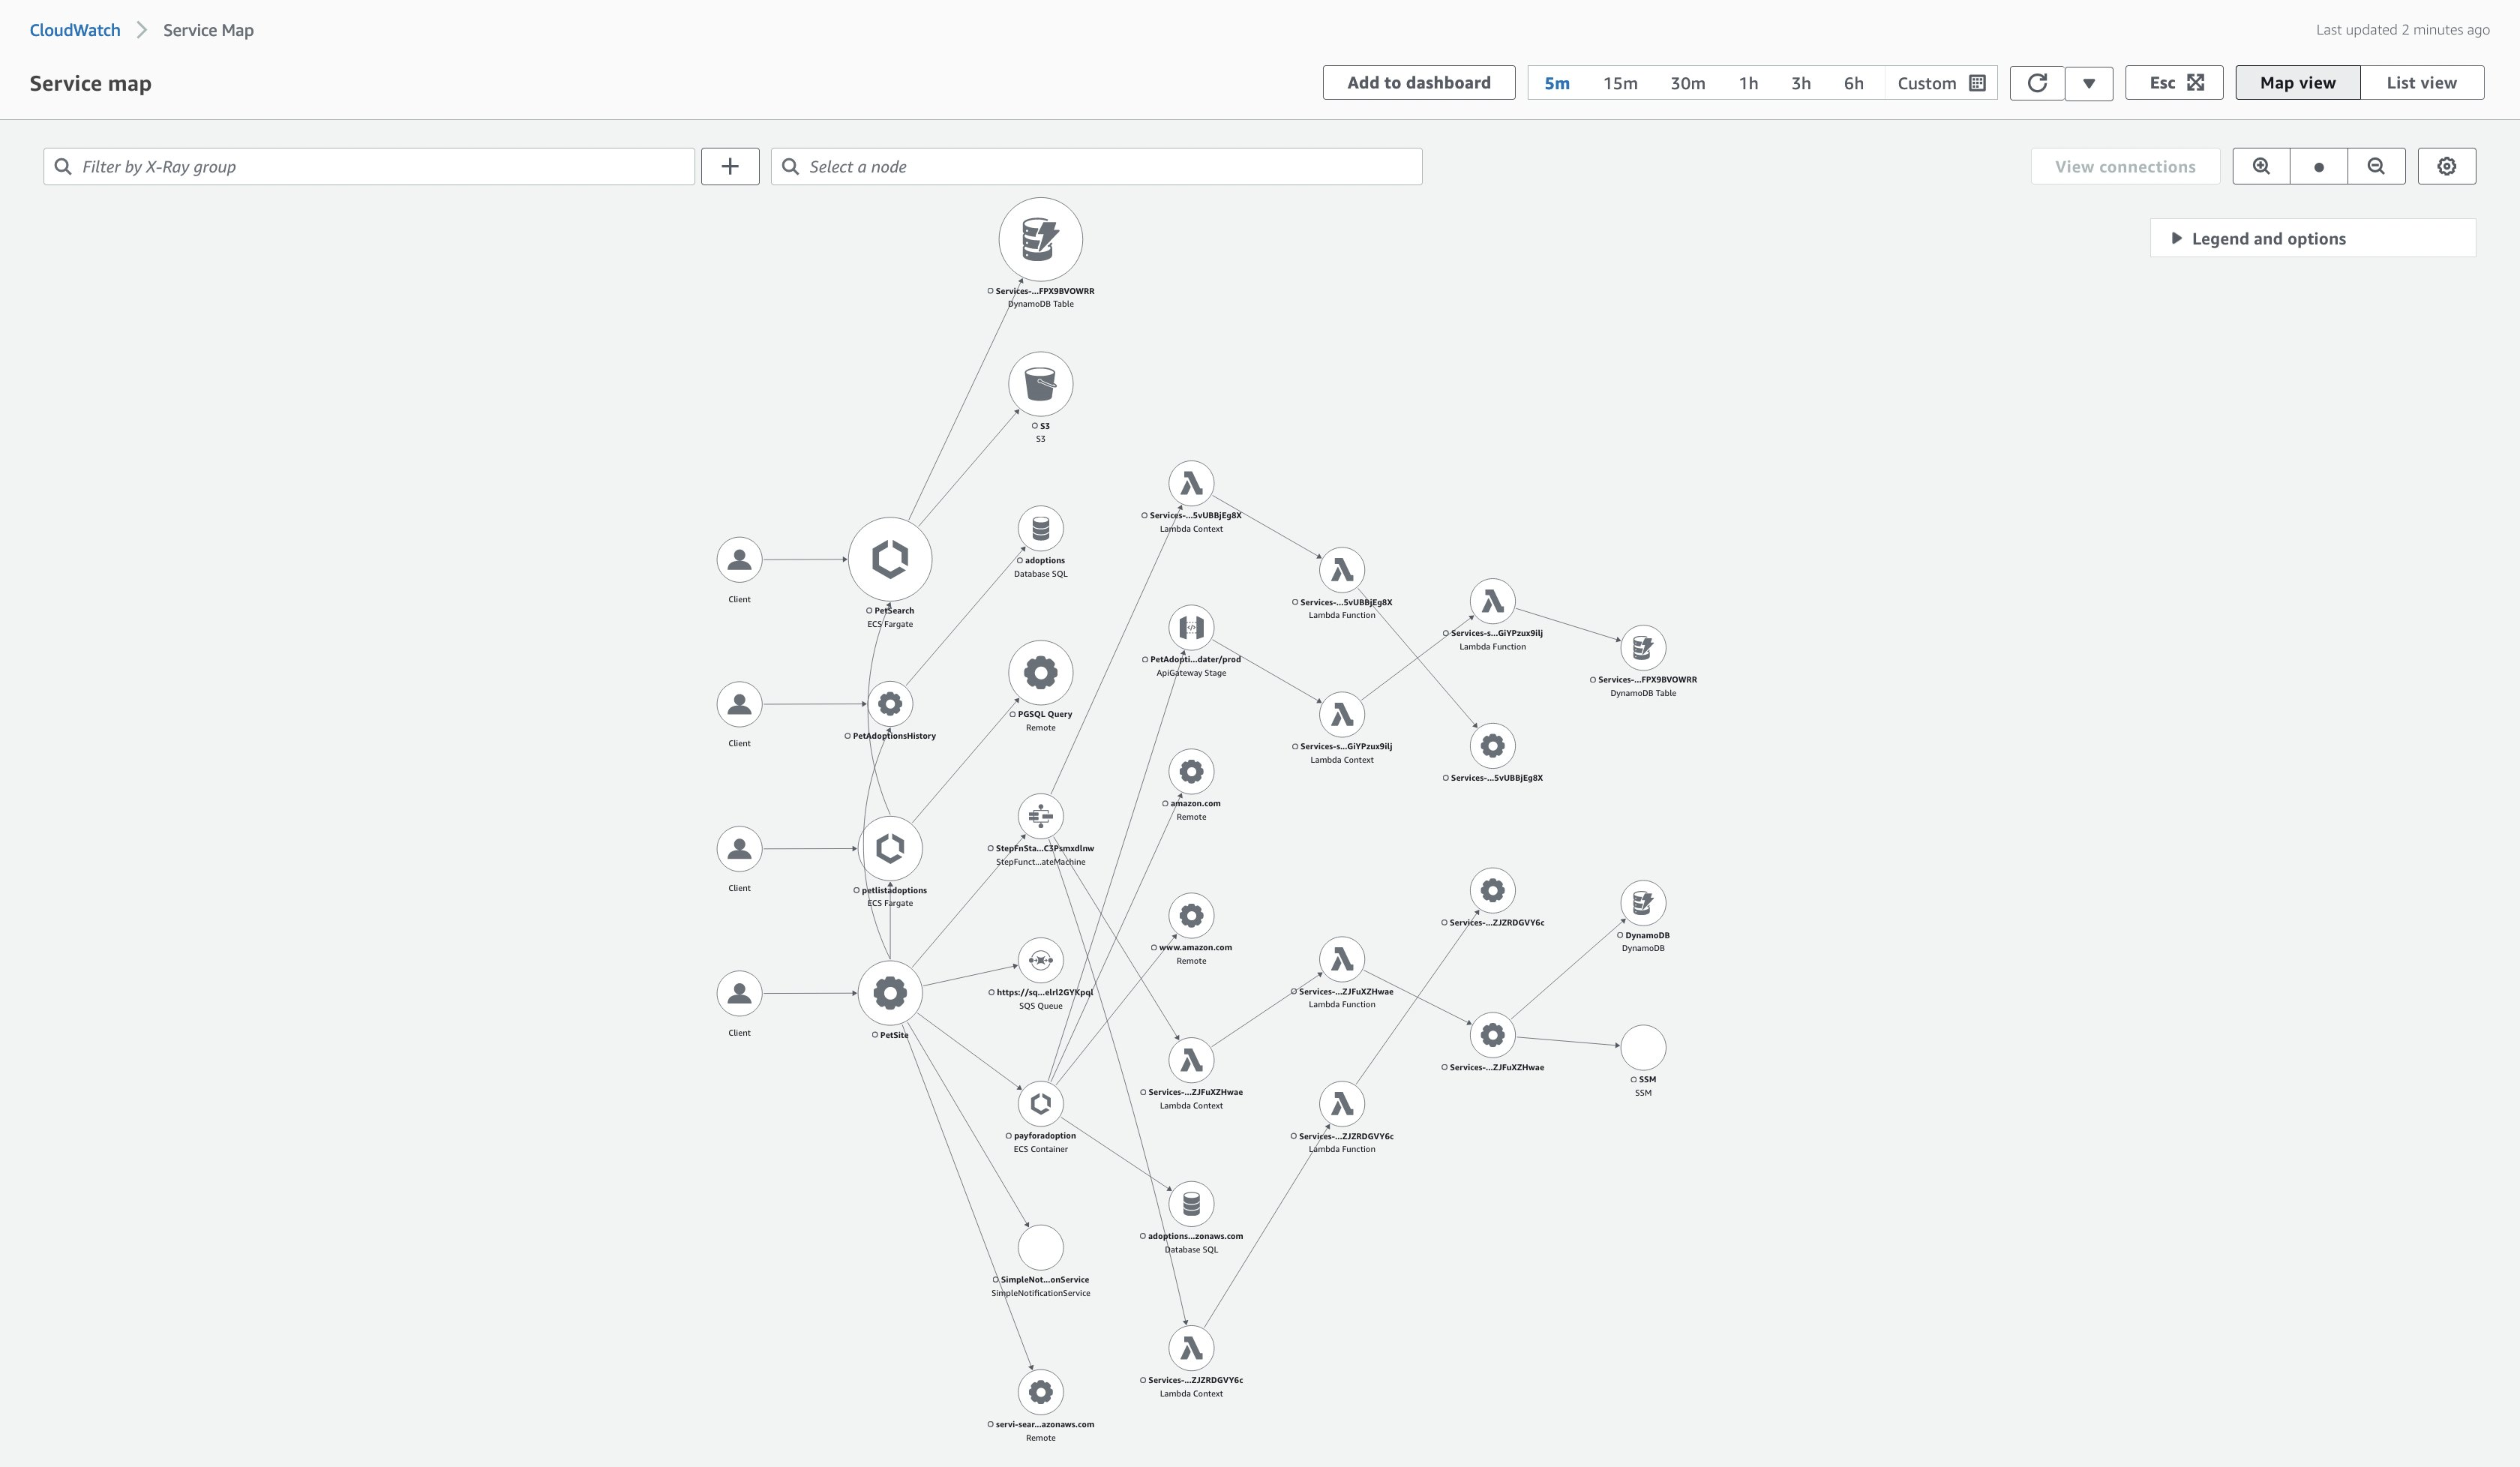Screen dimensions: 2520x1467
Task: Open the refresh interval dropdown arrow
Action: (x=2089, y=83)
